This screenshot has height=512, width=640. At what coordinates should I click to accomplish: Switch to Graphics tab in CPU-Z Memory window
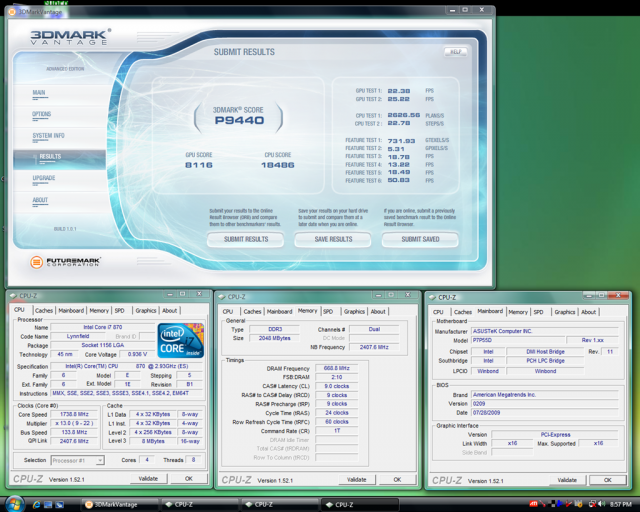(x=354, y=312)
